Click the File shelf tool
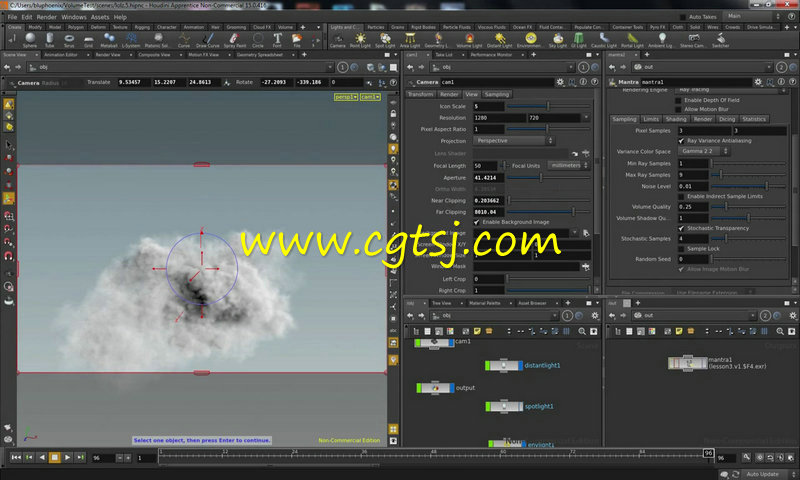The width and height of the screenshot is (800, 480). (x=296, y=40)
